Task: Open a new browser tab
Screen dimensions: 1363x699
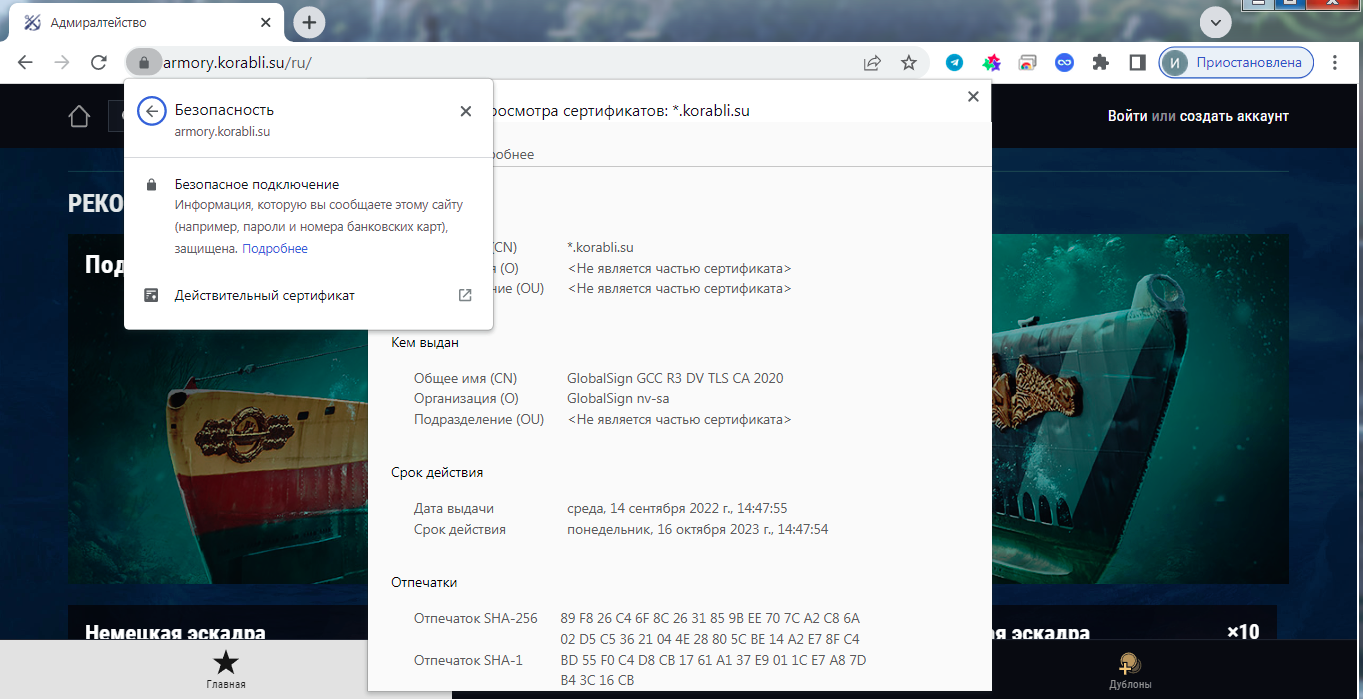Action: [x=310, y=22]
